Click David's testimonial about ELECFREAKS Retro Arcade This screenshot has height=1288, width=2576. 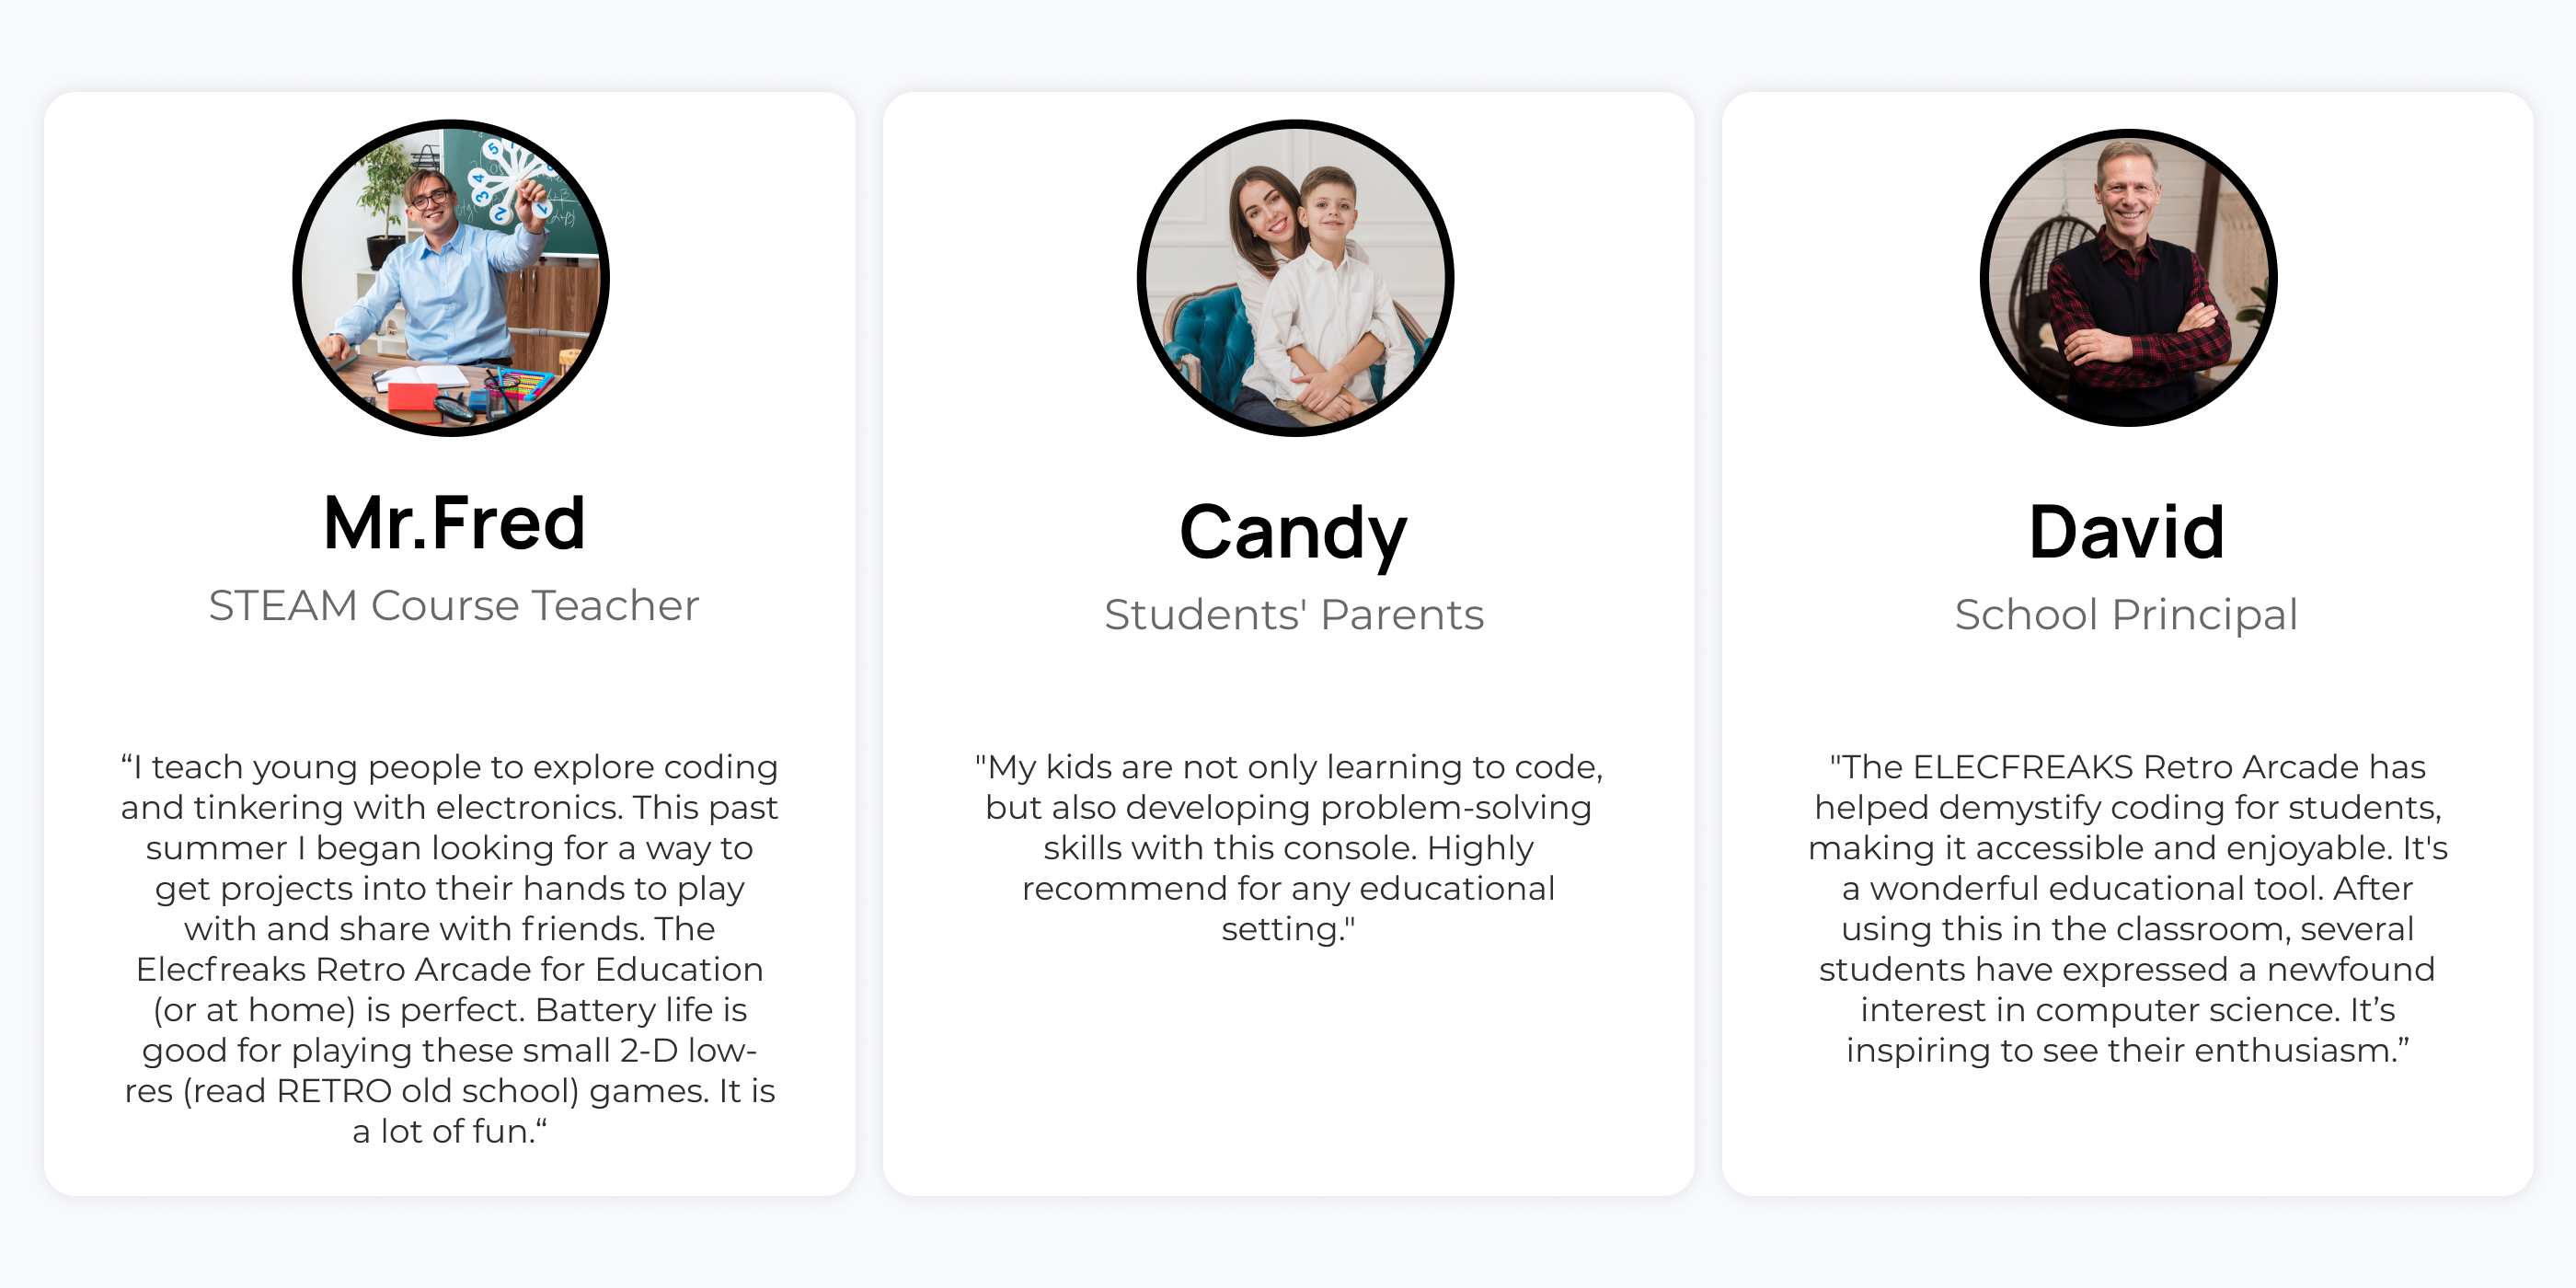[x=2127, y=907]
